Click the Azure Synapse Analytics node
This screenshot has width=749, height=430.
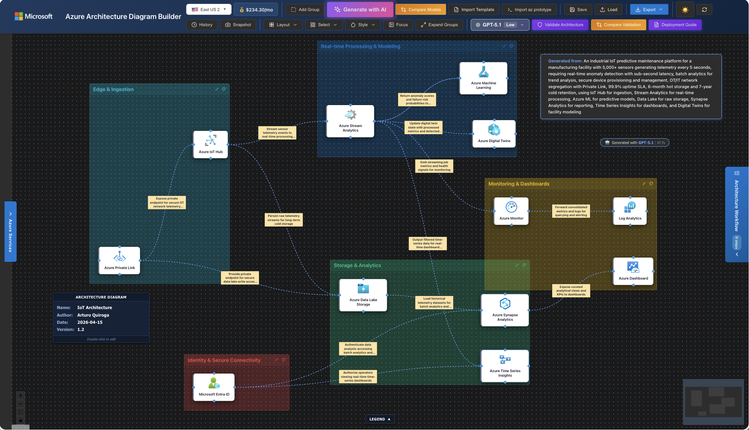point(505,310)
